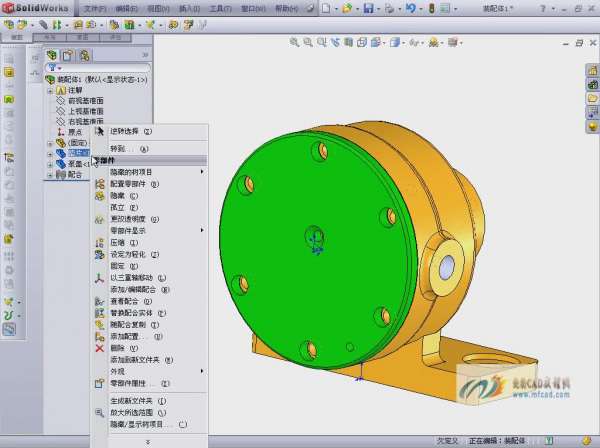This screenshot has width=600, height=448.
Task: Click the Zoom to Fit magnifier icon
Action: (294, 42)
